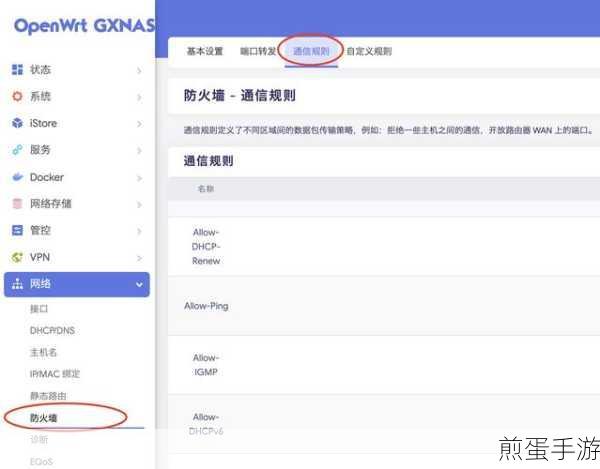Click the Allow-IGMP rule name
600x469 pixels.
tap(206, 365)
